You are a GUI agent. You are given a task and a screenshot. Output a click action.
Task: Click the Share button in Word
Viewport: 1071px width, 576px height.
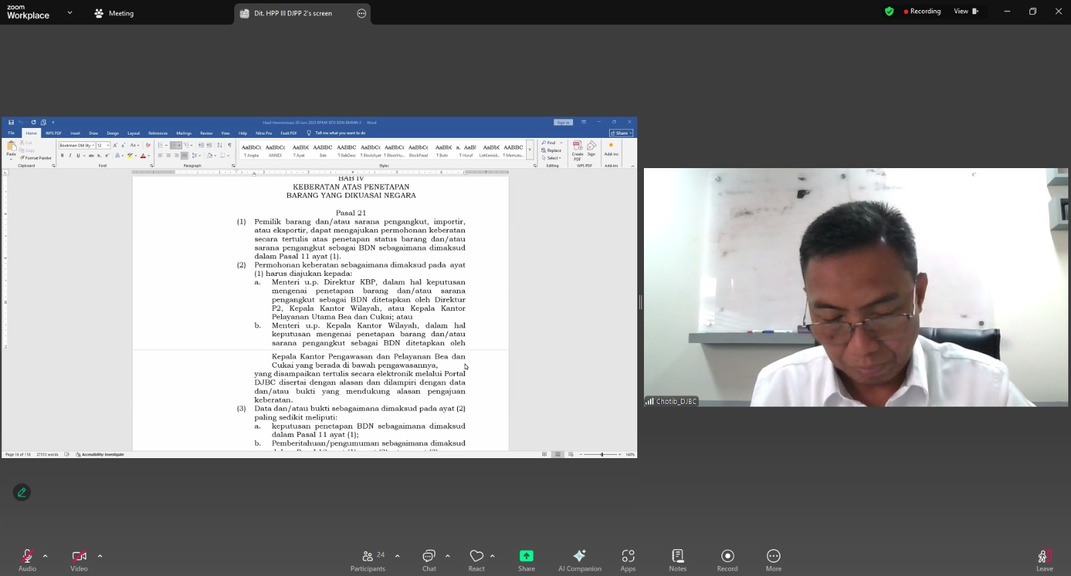click(x=622, y=133)
